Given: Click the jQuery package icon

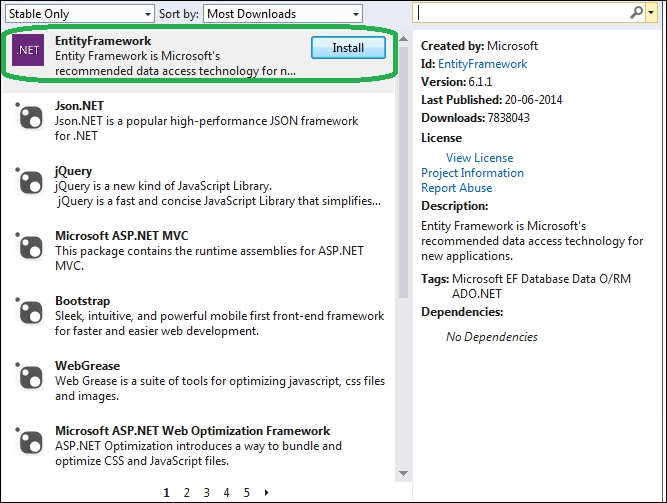Looking at the screenshot, I should point(29,180).
